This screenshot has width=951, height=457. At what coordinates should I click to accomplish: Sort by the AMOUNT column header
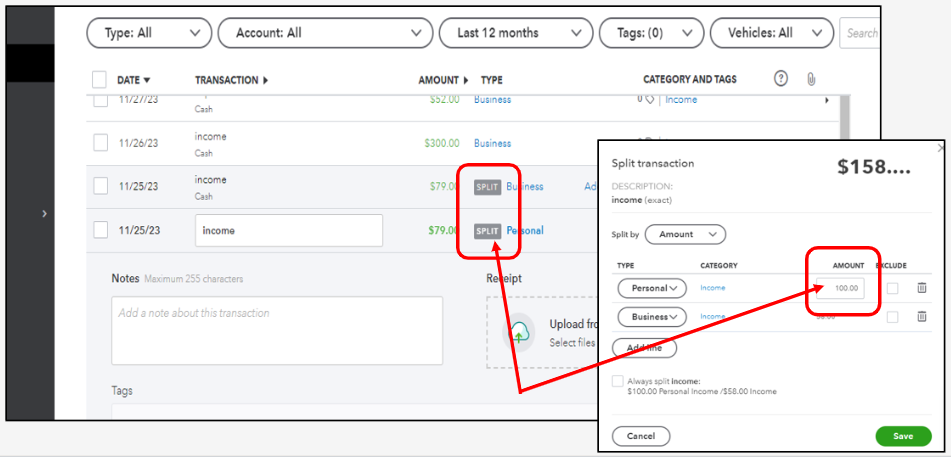[443, 80]
